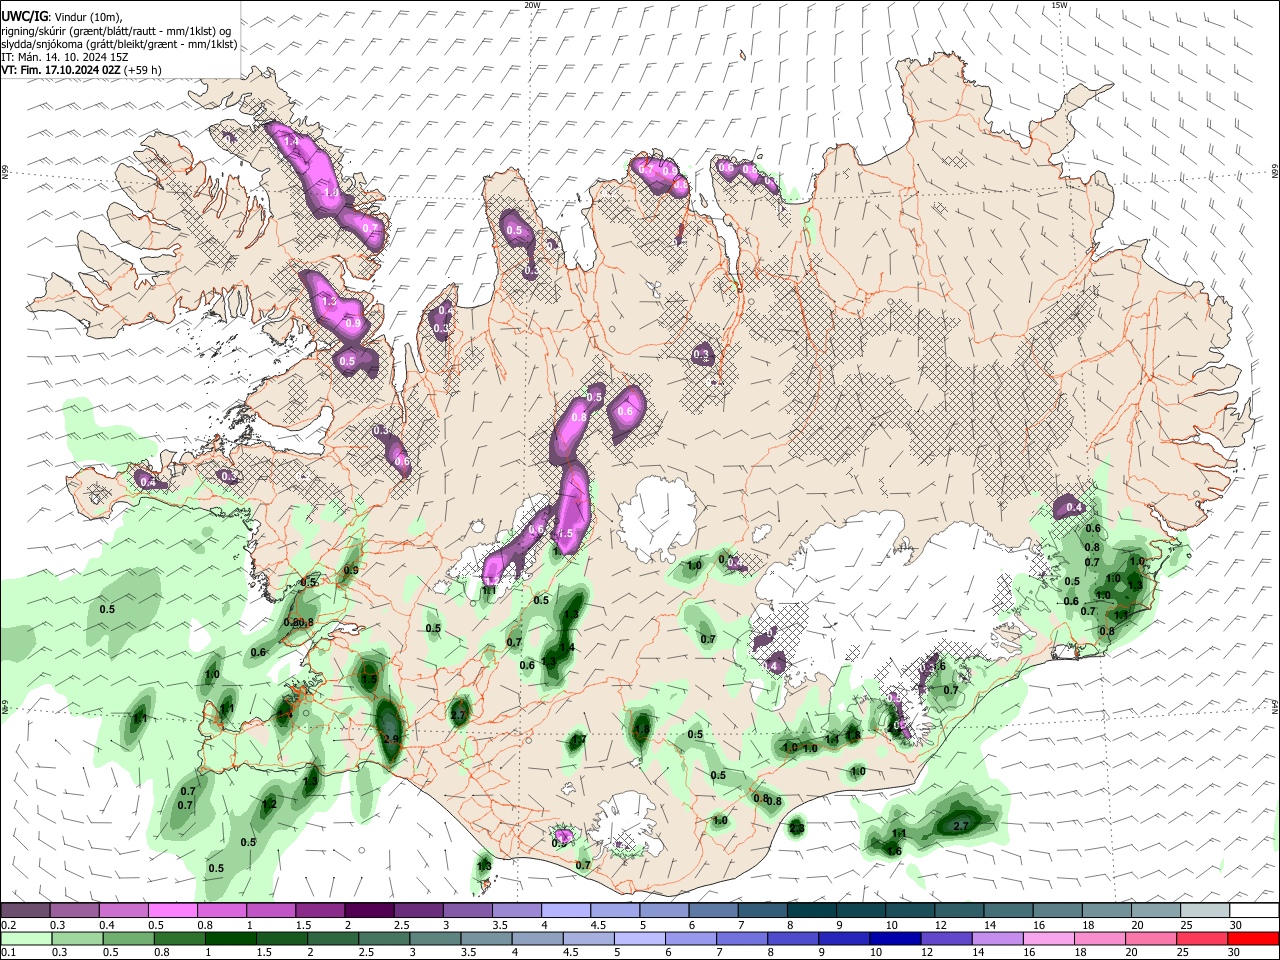Image resolution: width=1280 pixels, height=960 pixels.
Task: Click the white snow swatch labeled 30
Action: click(x=1254, y=911)
